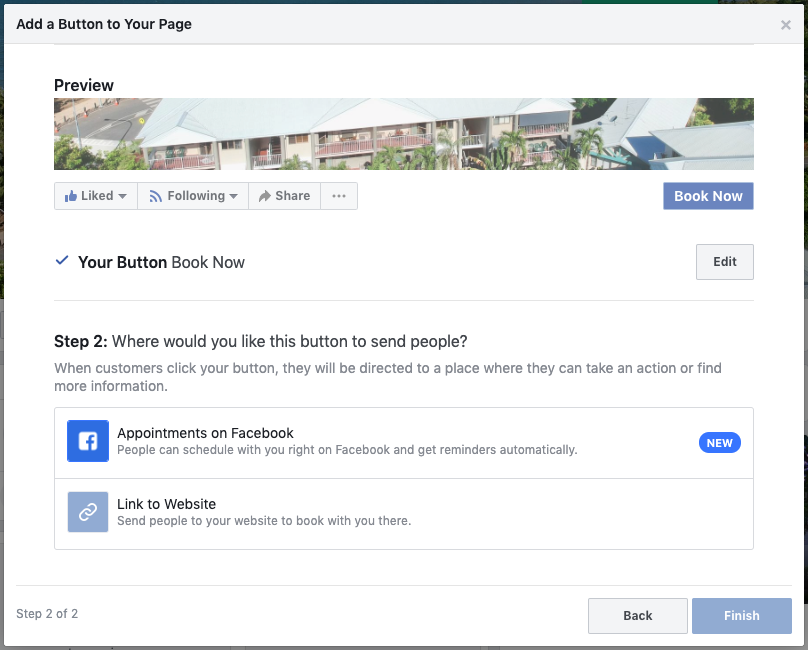Close the Add a Button dialog
808x650 pixels.
(785, 25)
